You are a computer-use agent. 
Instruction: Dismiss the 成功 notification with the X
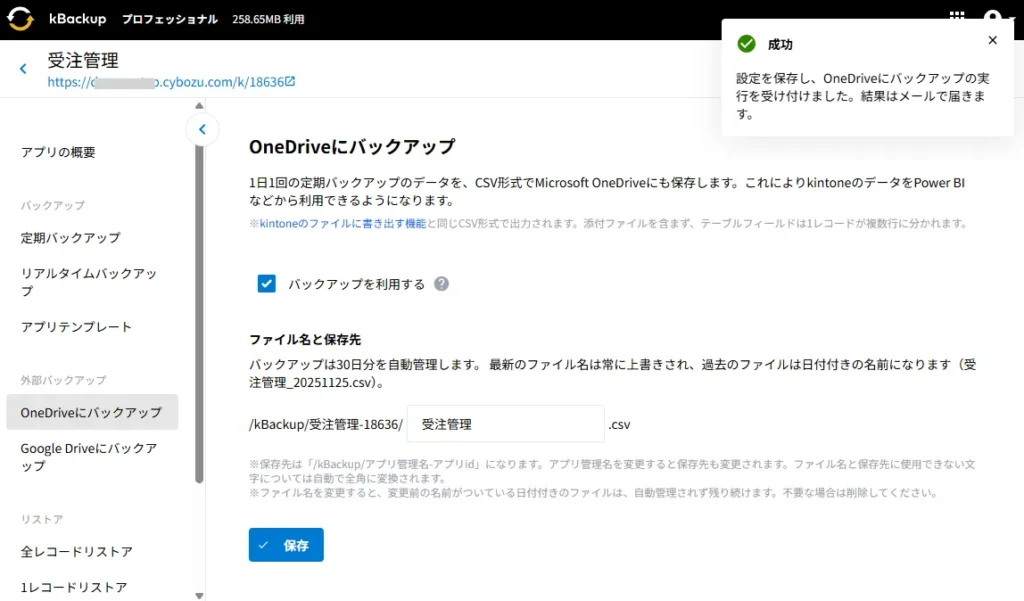point(992,40)
